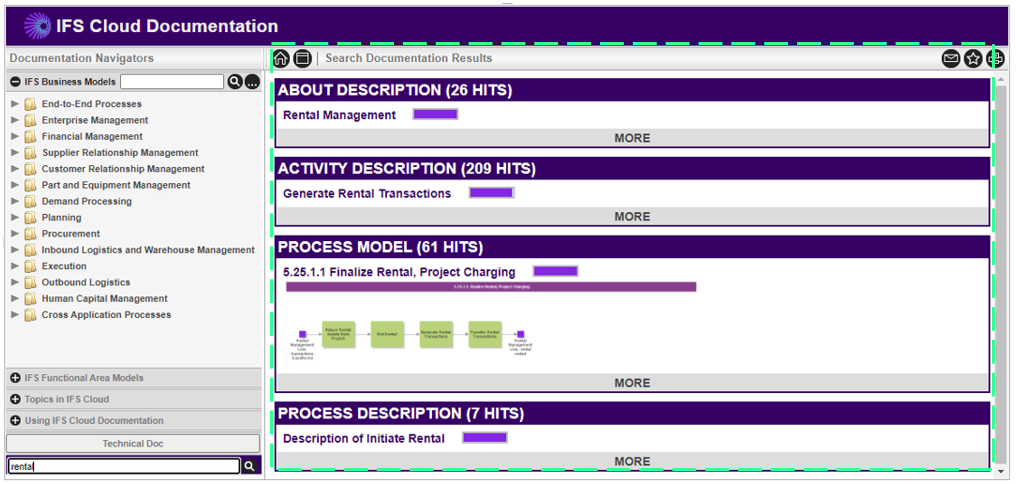Expand the IFS Functional Area Models section

coord(16,378)
